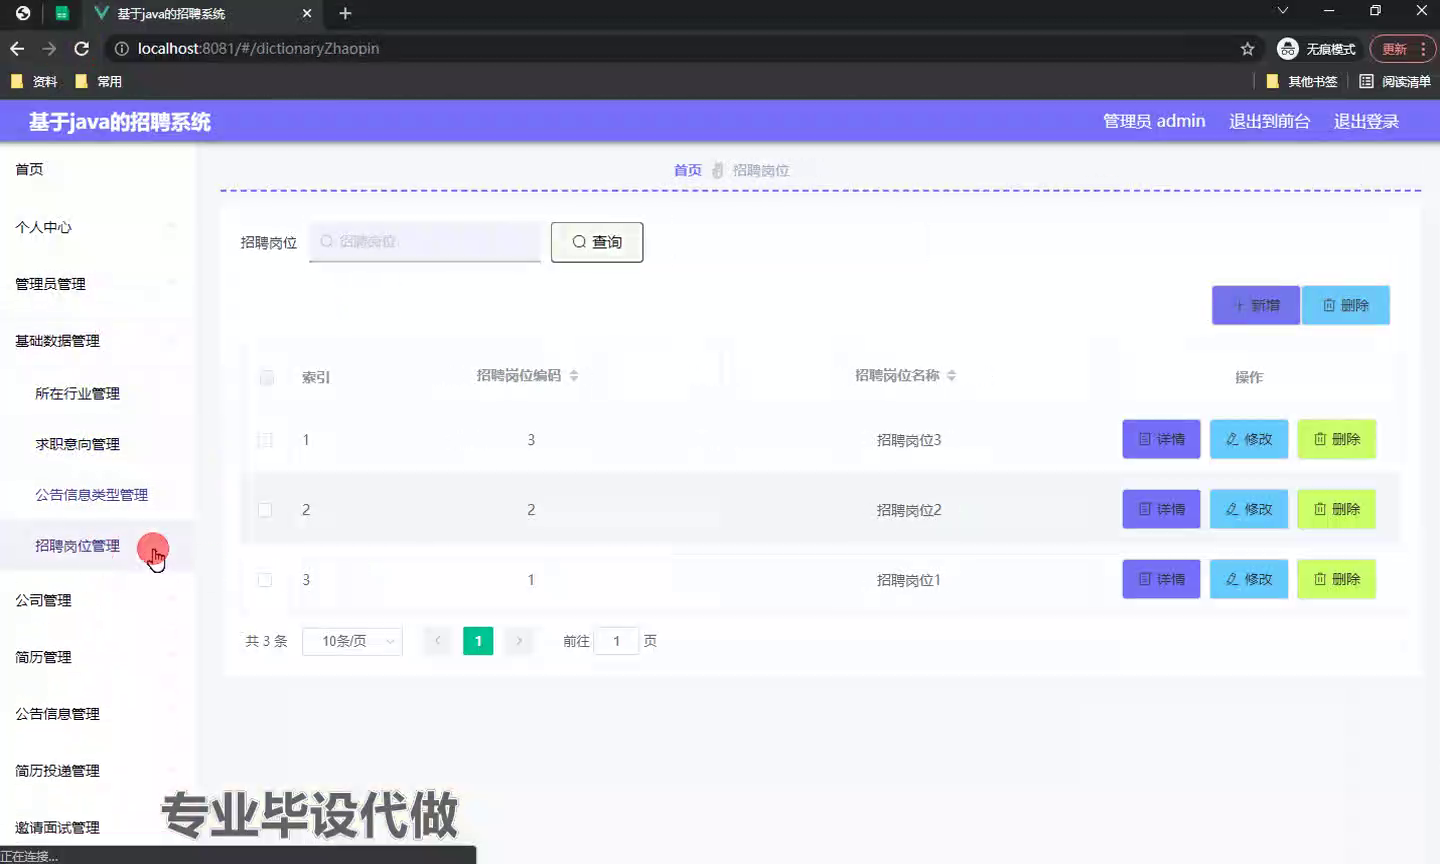Screen dimensions: 1440x864
Task: Reload the page with refresh icon
Action: tap(82, 48)
